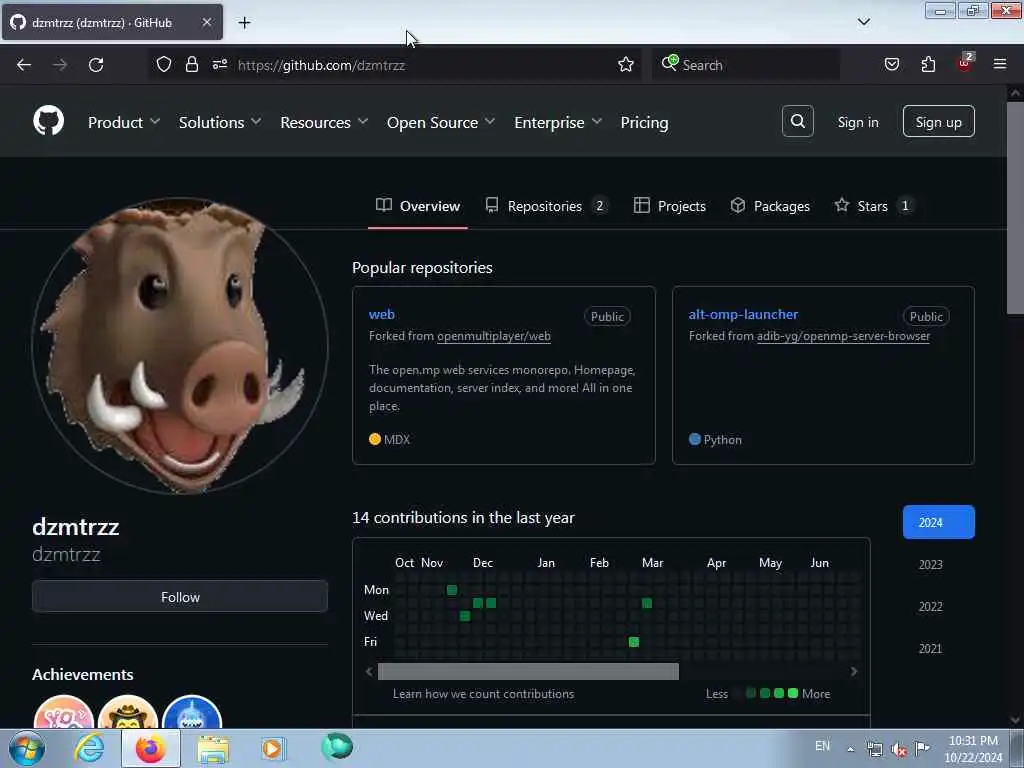The image size is (1024, 768).
Task: Click Sign in link
Action: click(857, 122)
